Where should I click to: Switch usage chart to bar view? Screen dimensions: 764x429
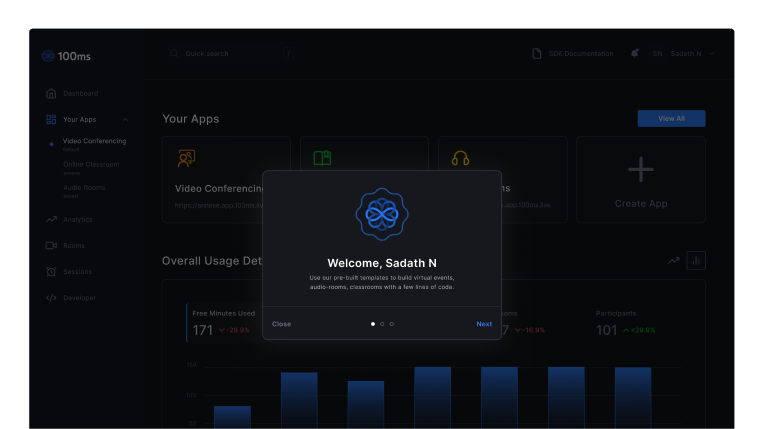[x=696, y=261]
